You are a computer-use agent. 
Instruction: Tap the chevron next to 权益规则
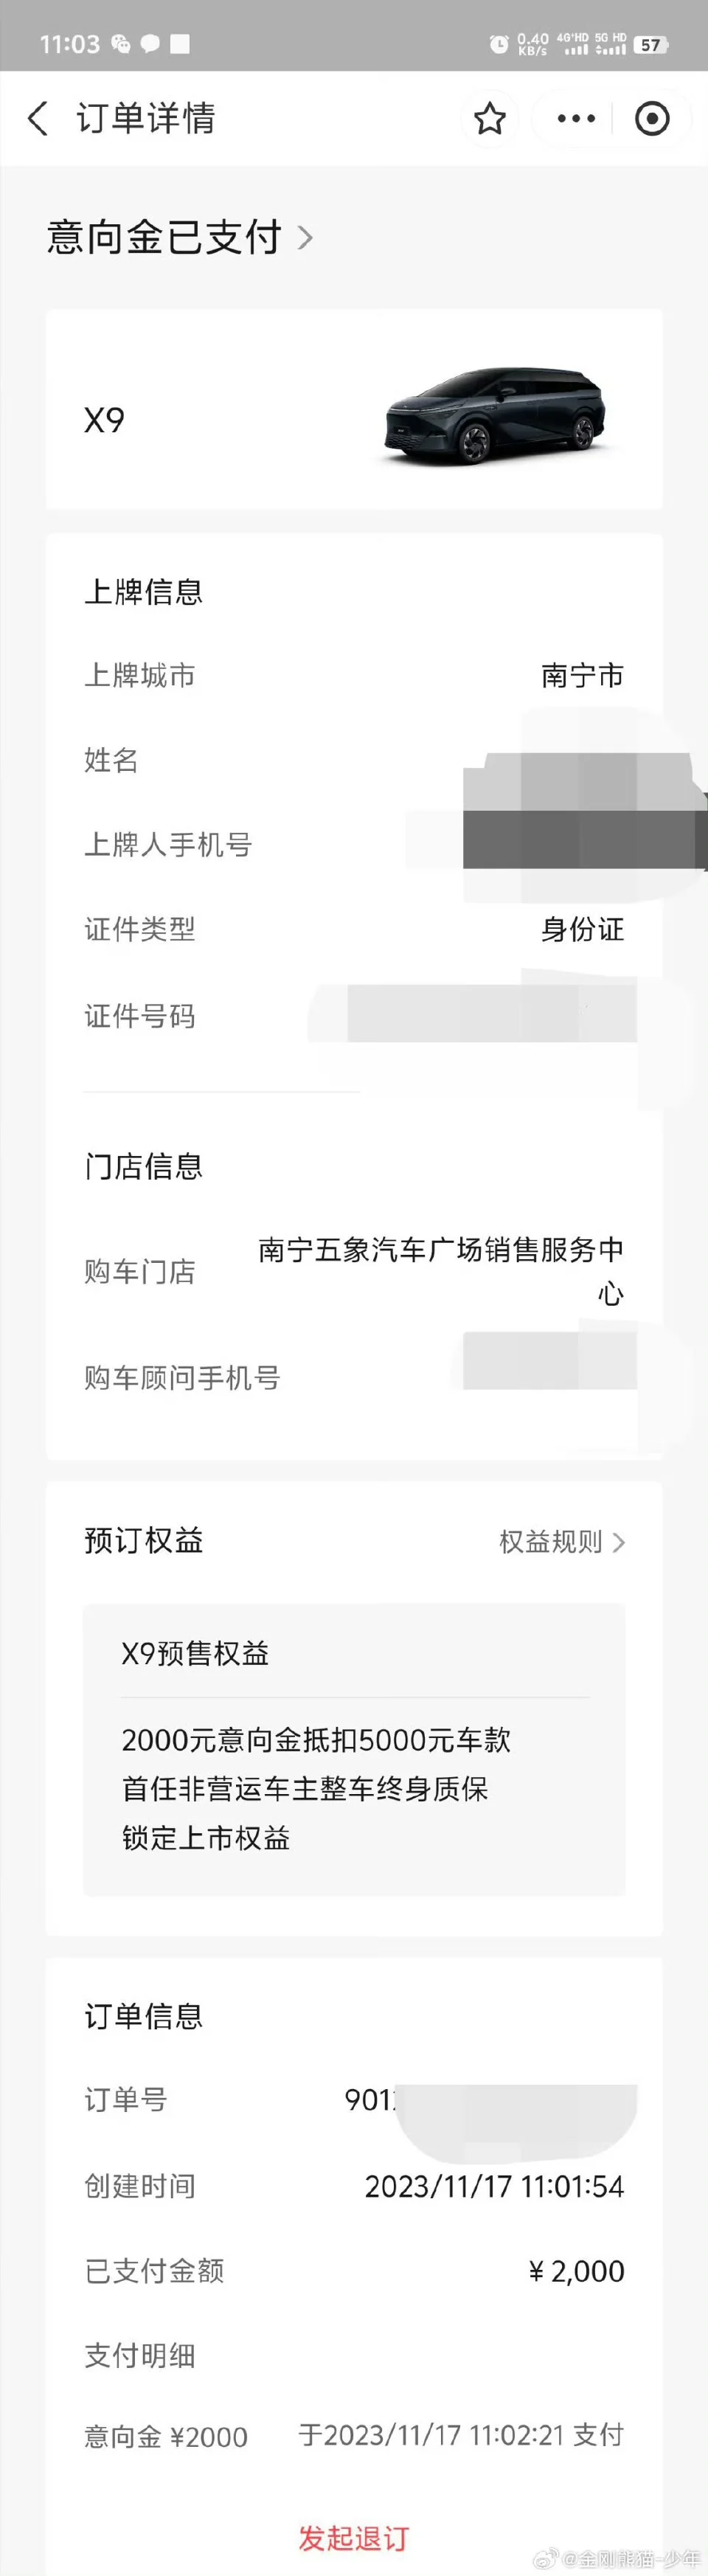click(619, 1543)
